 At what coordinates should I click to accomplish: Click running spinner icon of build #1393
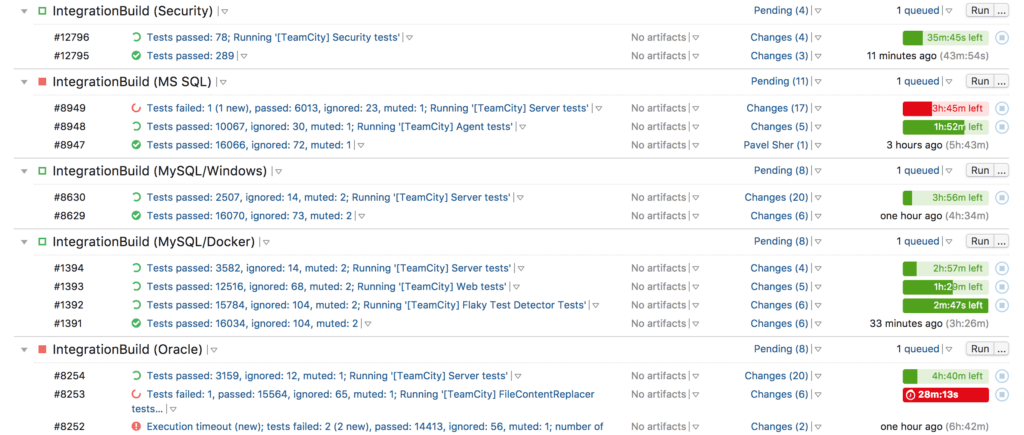(136, 287)
